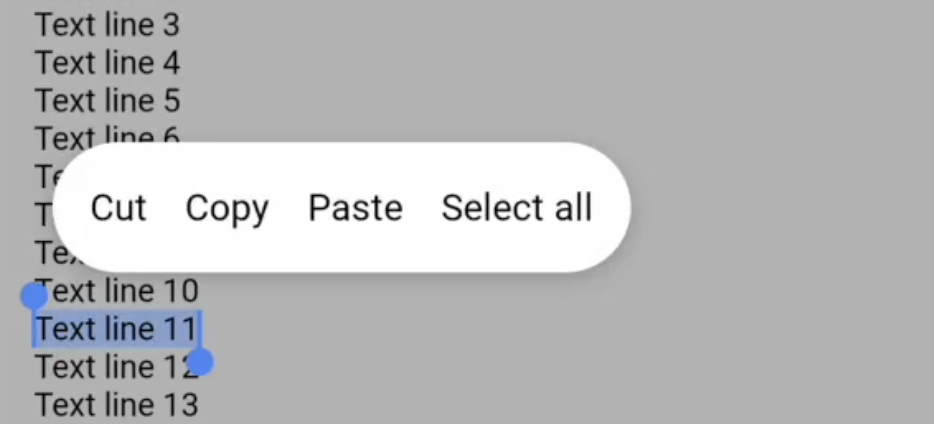
Task: Choose Copy from the text menu
Action: point(227,208)
